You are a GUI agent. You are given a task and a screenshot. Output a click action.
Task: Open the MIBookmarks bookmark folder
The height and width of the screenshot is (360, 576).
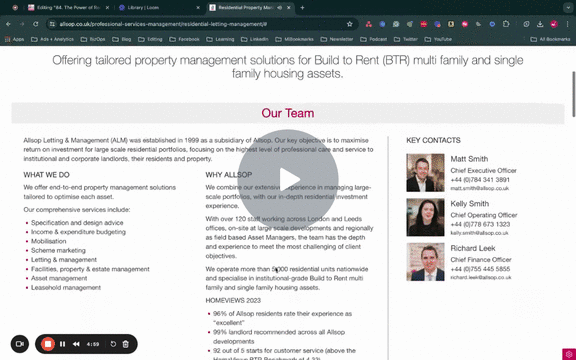(x=295, y=39)
